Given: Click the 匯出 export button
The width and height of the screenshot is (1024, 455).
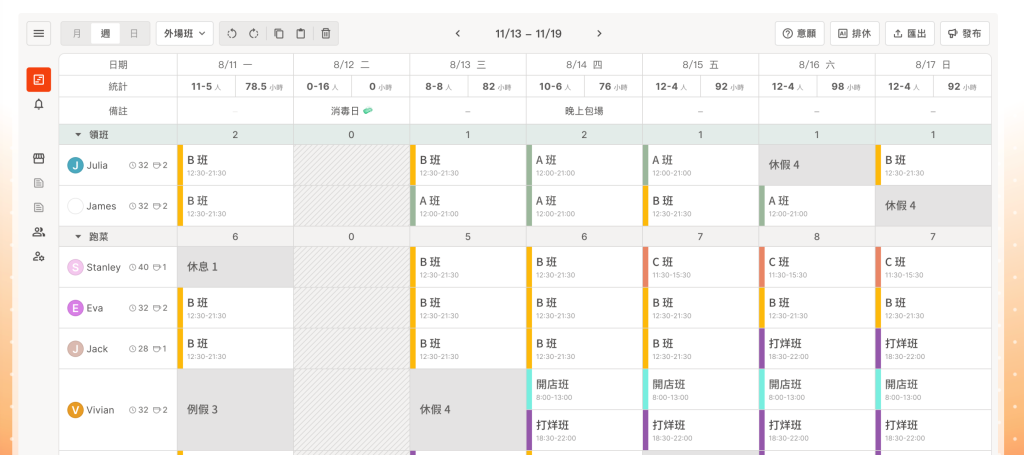Looking at the screenshot, I should coord(908,33).
